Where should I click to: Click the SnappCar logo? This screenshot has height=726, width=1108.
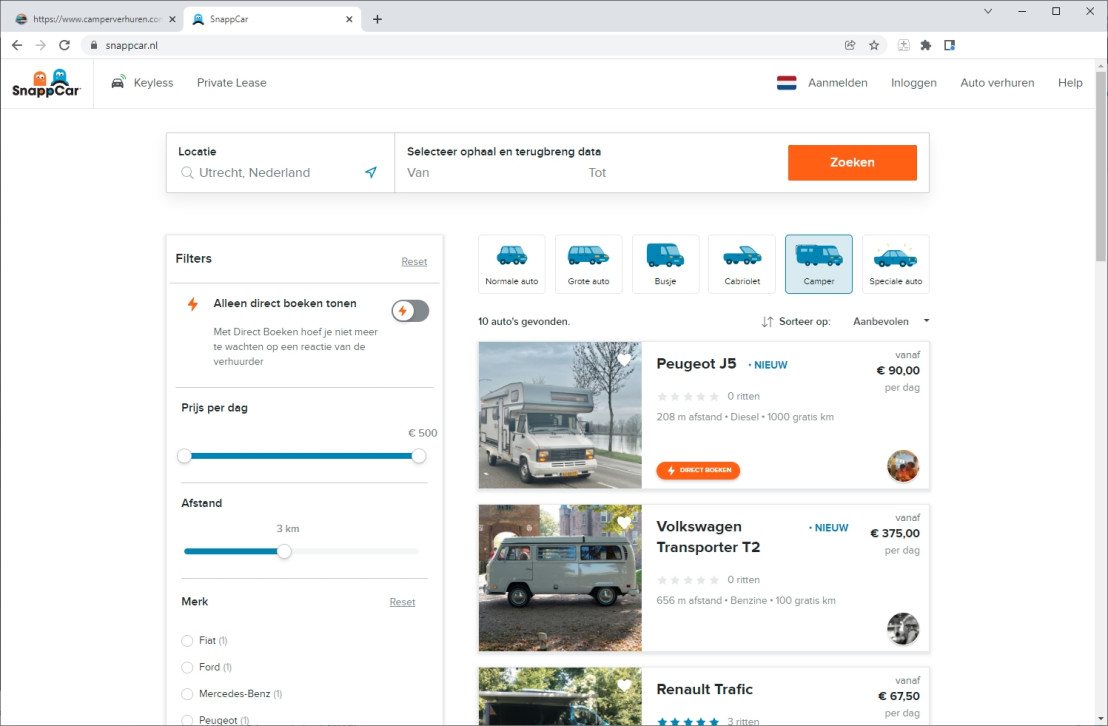tap(45, 84)
